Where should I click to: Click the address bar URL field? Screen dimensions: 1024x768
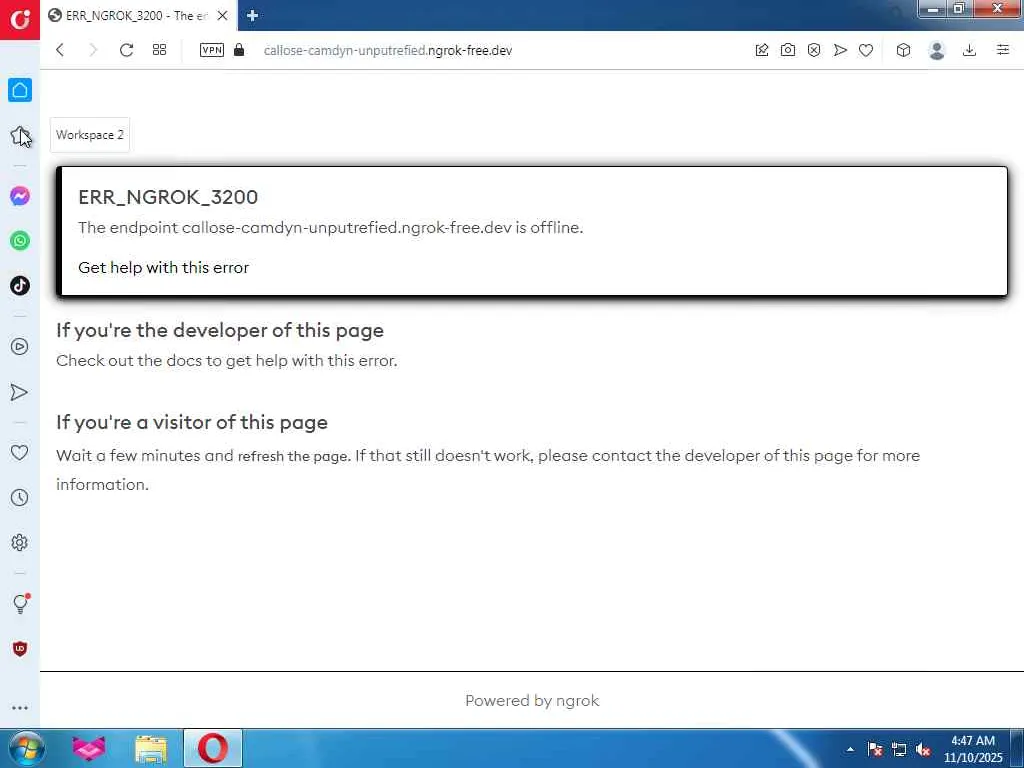point(388,50)
